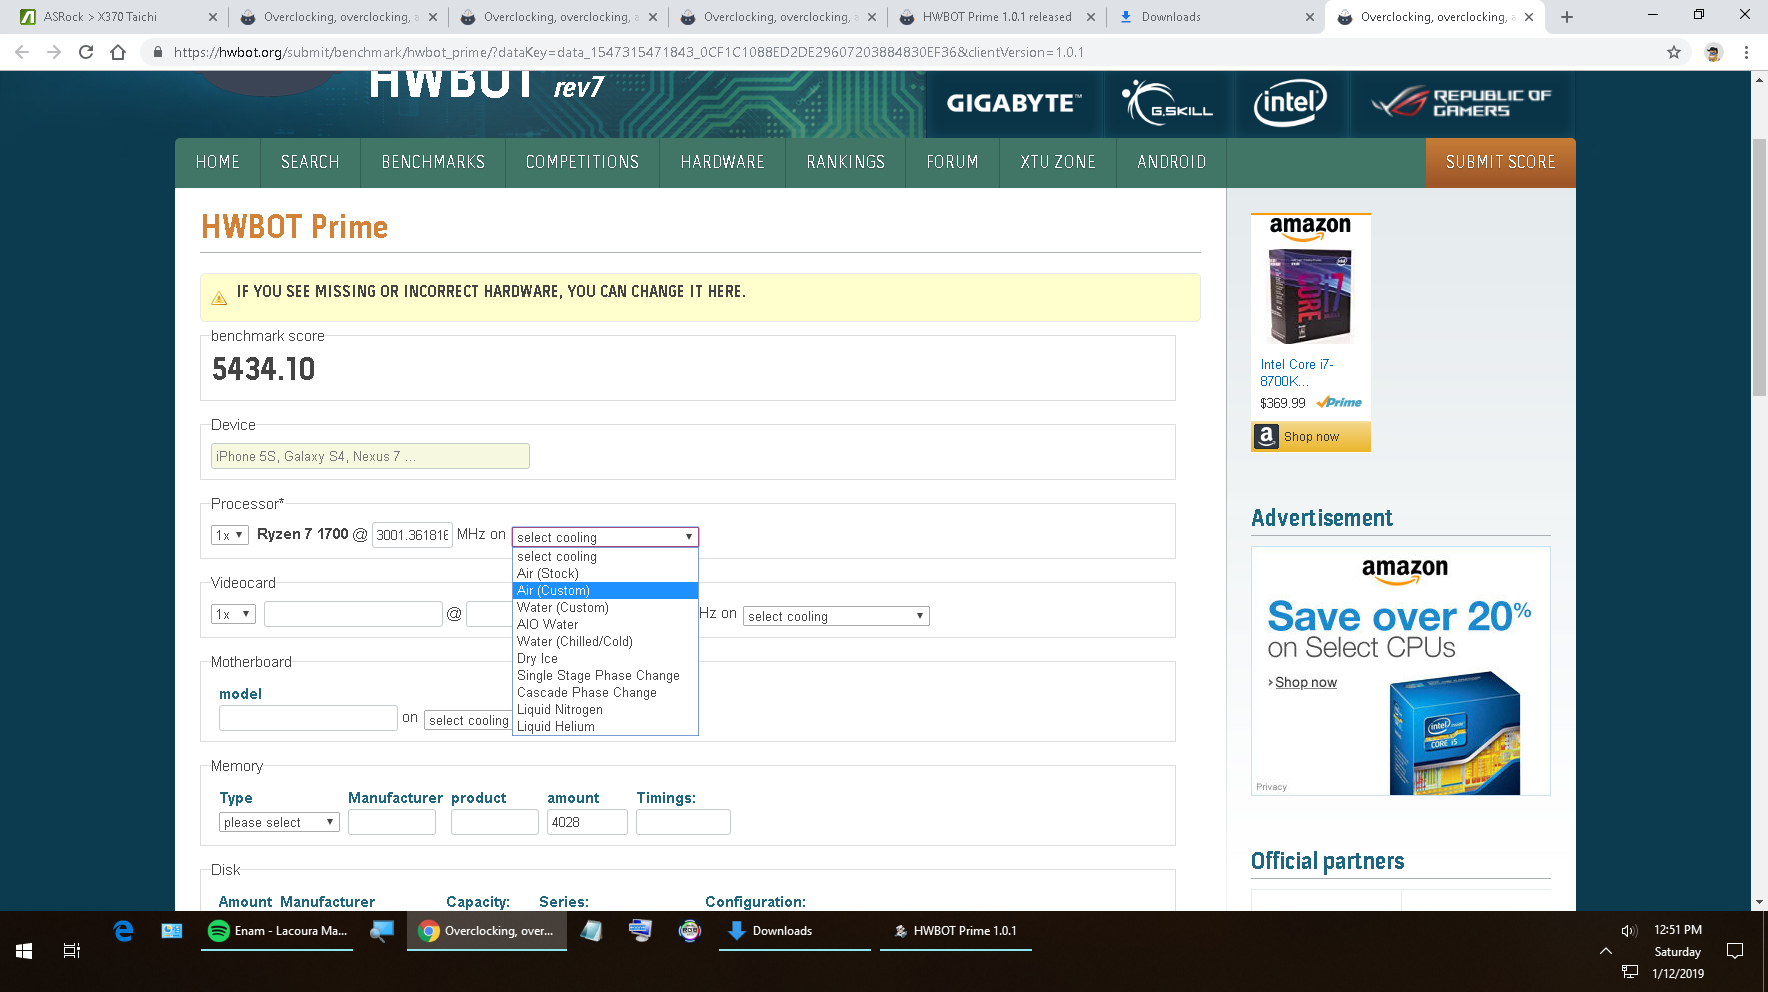The image size is (1768, 992).
Task: Choose Single Stage Phase Change option
Action: [605, 676]
